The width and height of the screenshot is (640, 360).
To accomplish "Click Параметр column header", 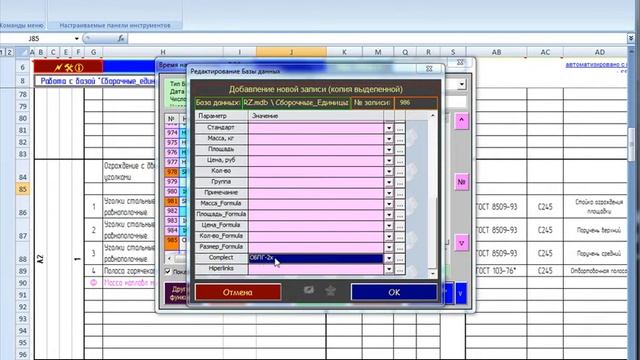I will click(x=221, y=116).
